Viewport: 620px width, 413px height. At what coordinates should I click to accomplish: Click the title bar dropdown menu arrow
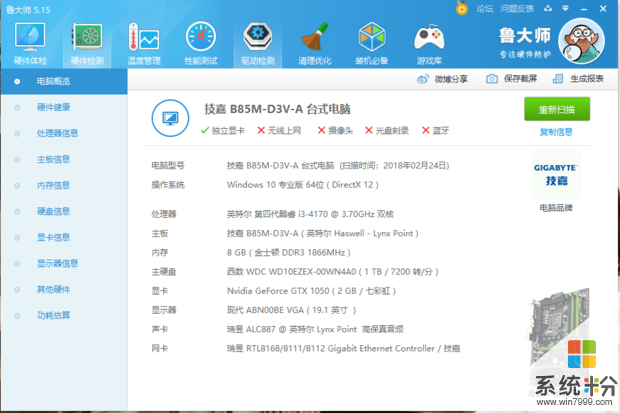click(565, 8)
